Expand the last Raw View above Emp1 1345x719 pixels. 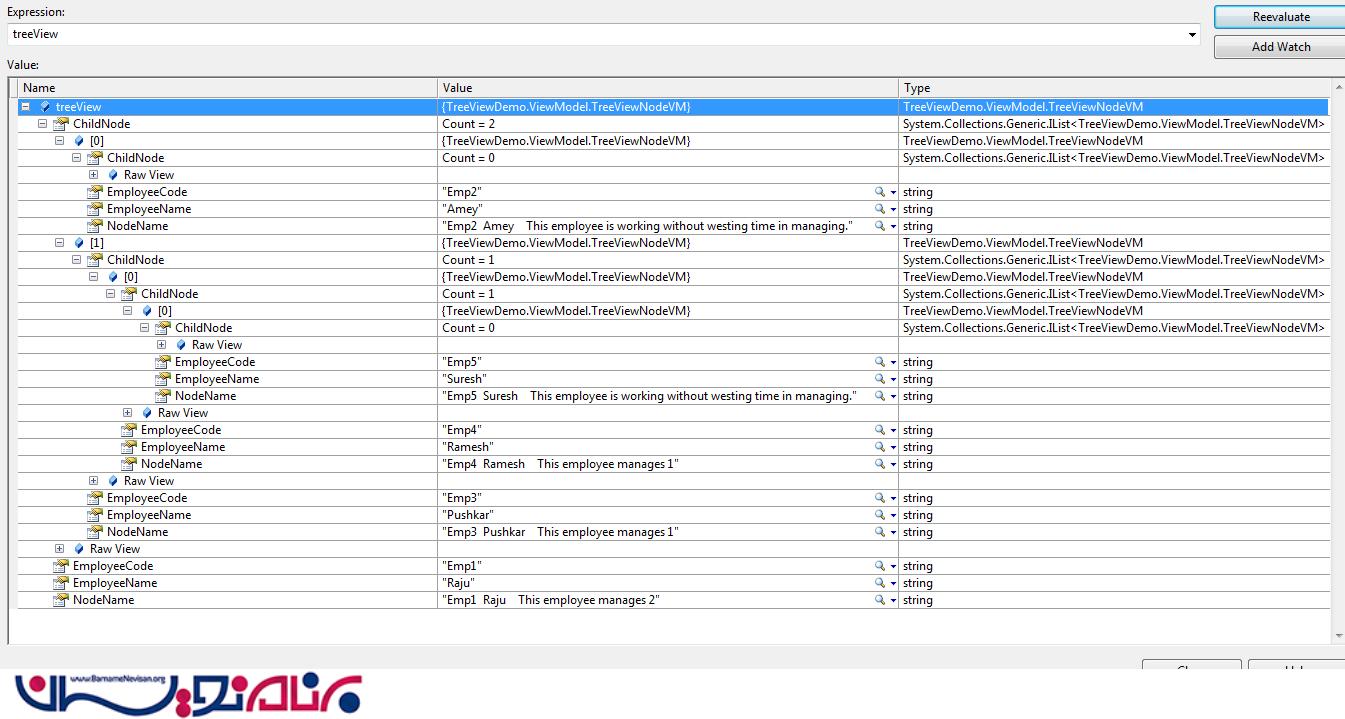(x=59, y=549)
